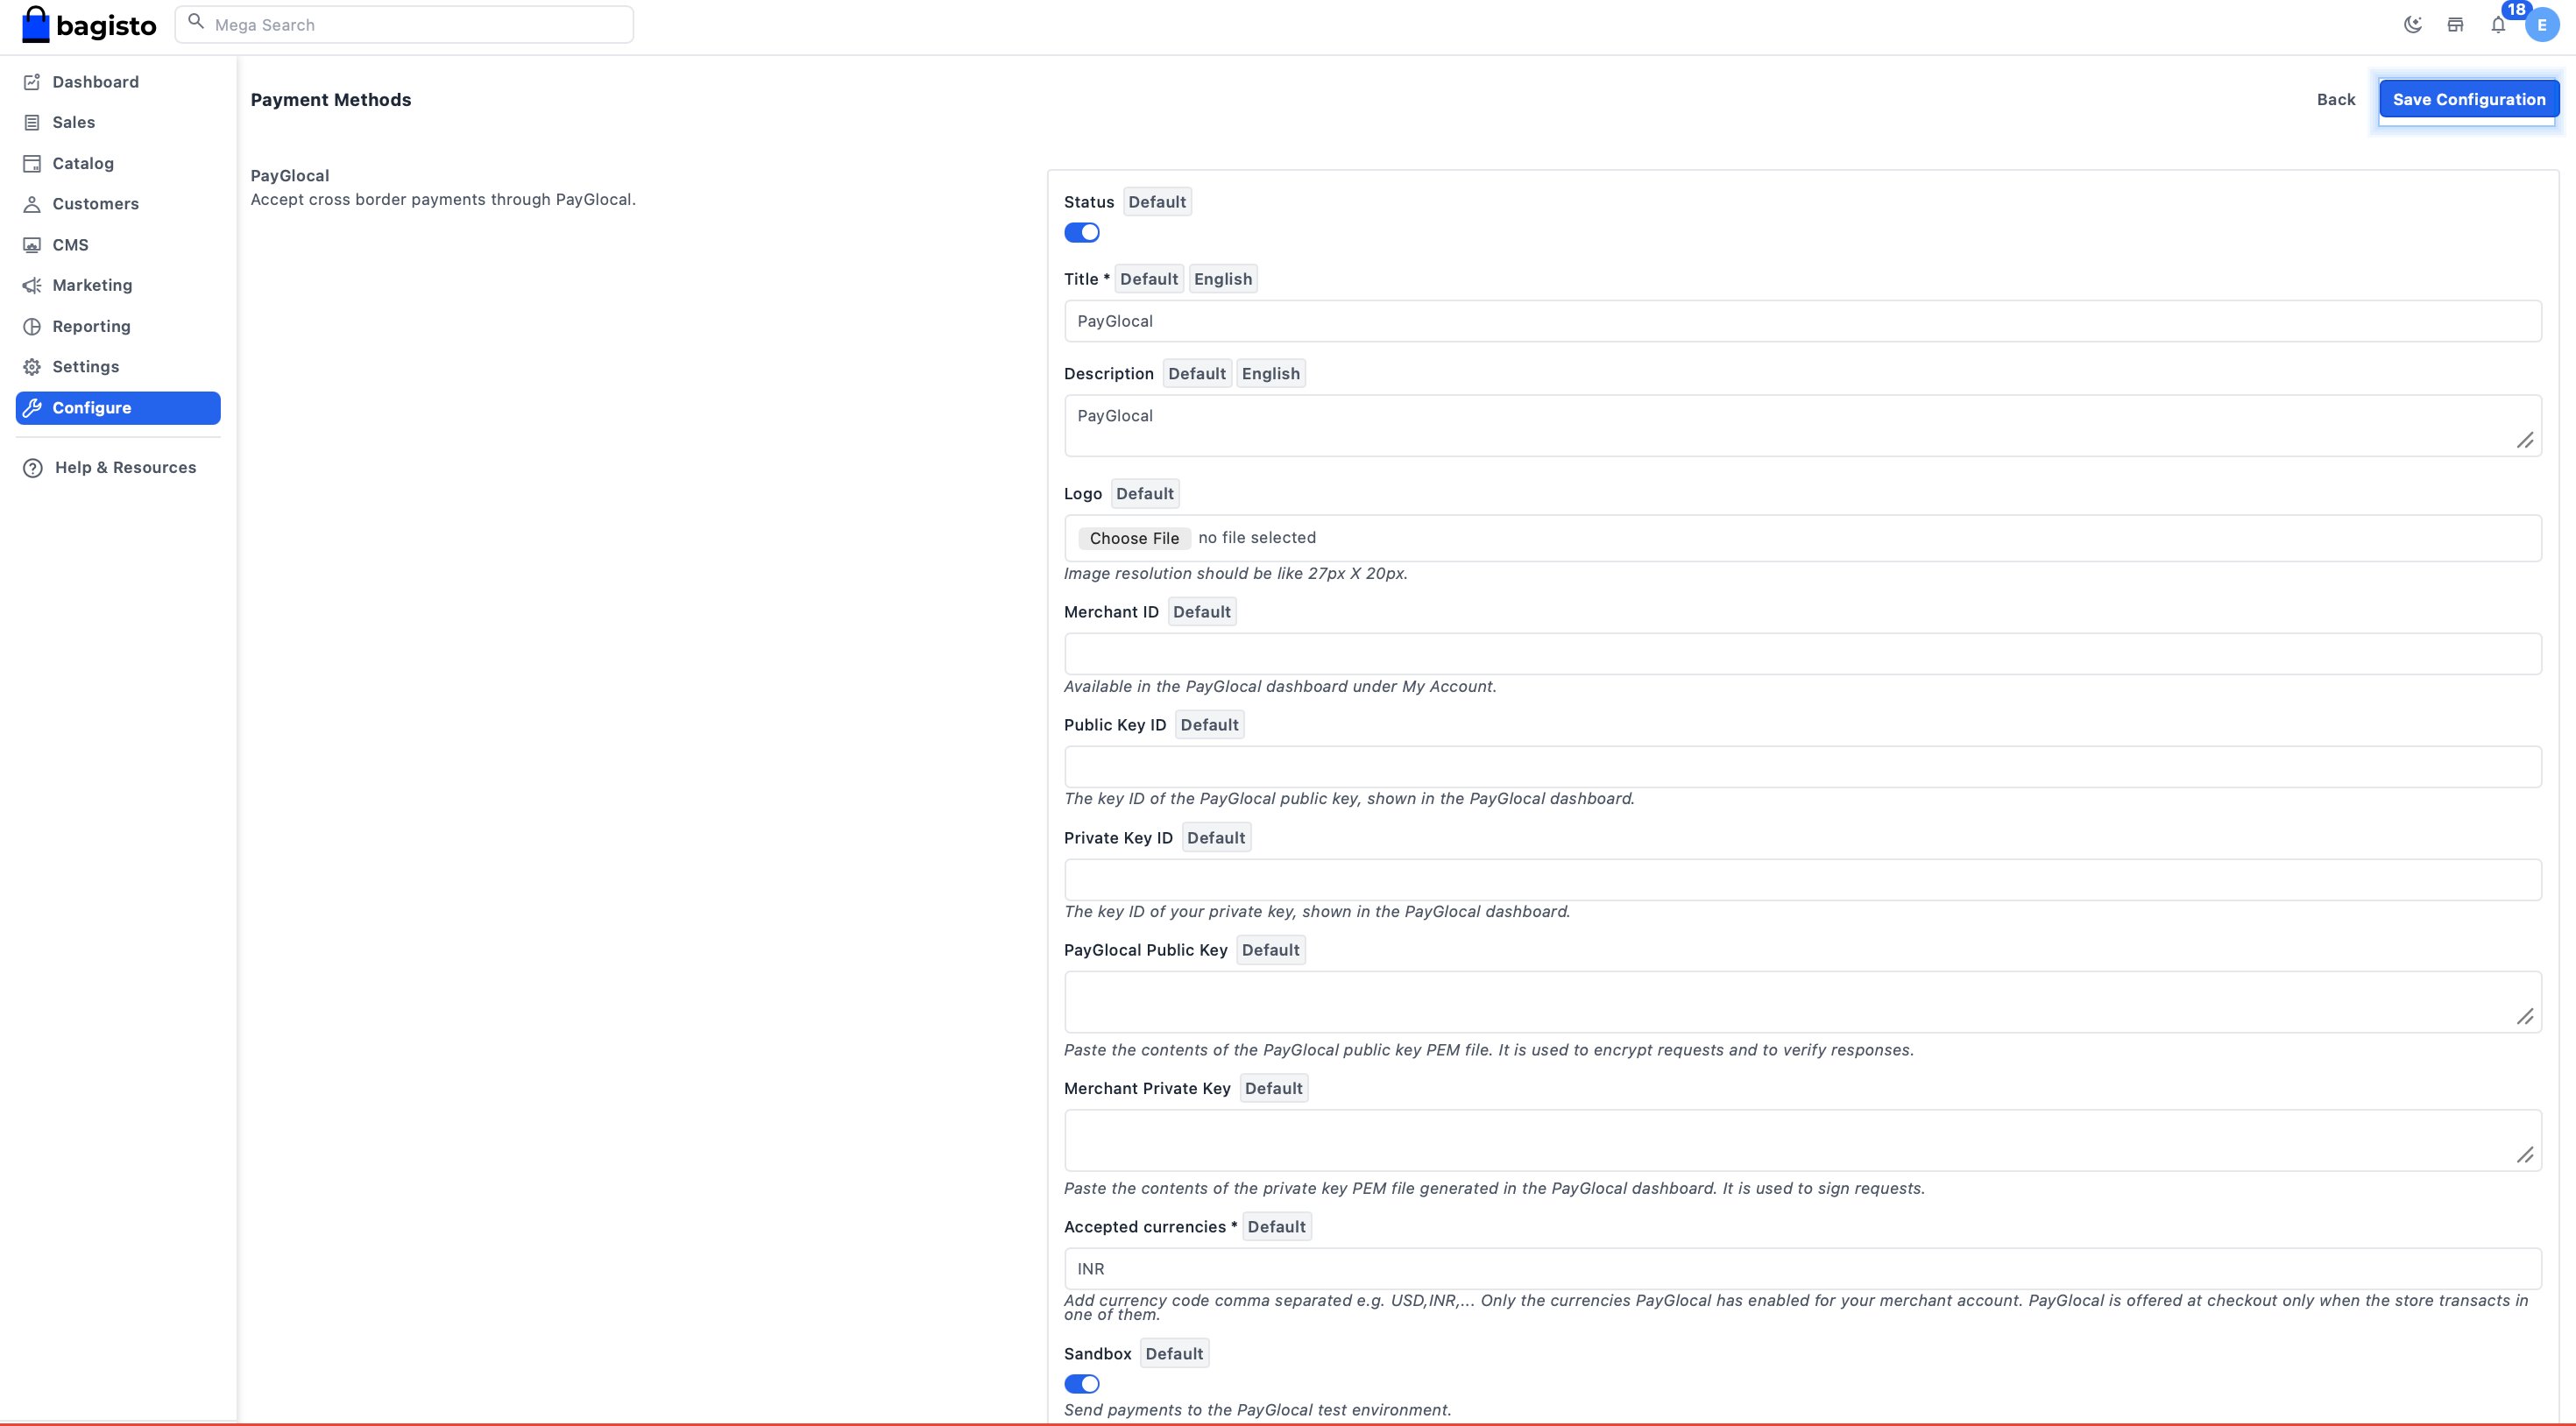Open Reporting menu item

pos(118,327)
